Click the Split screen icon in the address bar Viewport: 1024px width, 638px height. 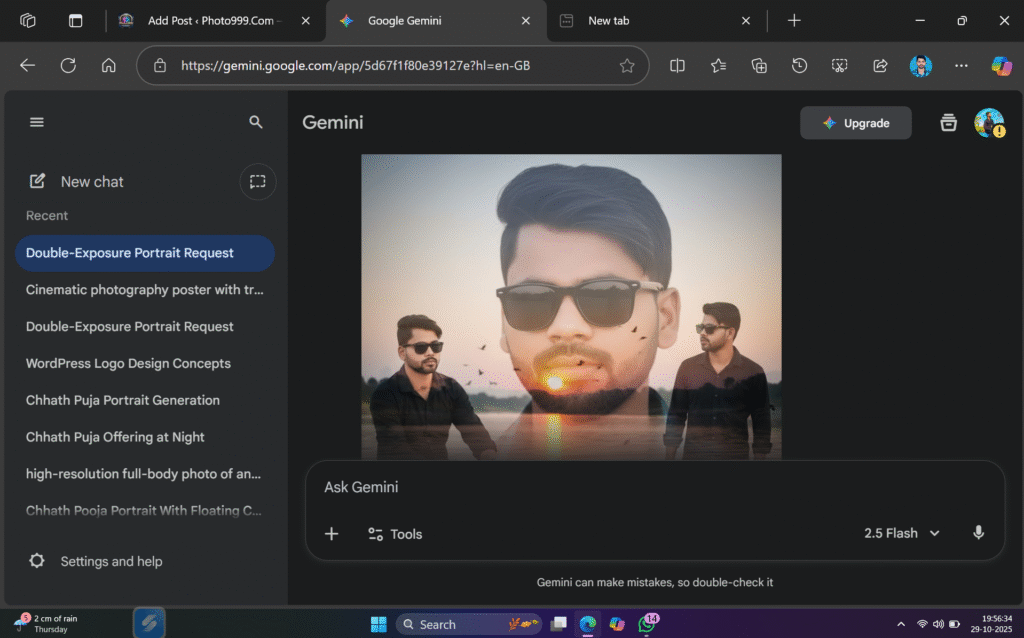677,66
